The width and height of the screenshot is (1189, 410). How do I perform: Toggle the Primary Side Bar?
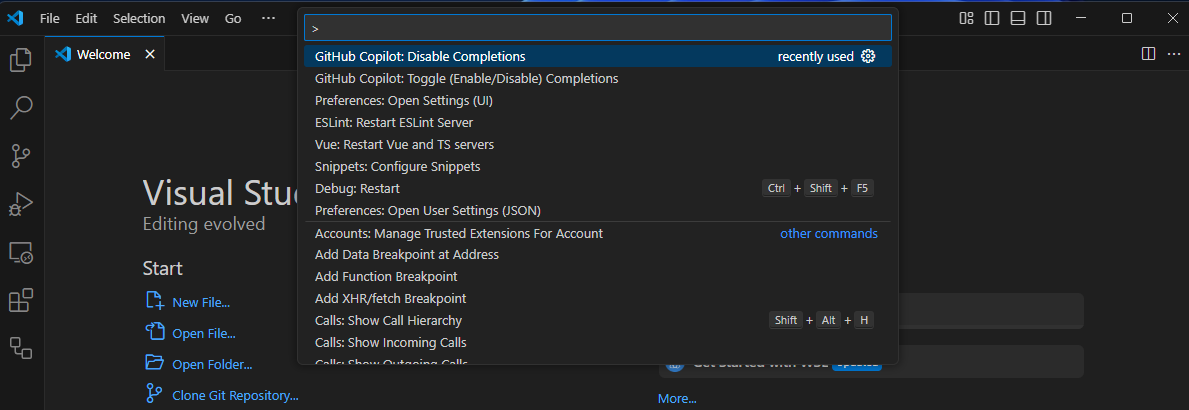[992, 18]
